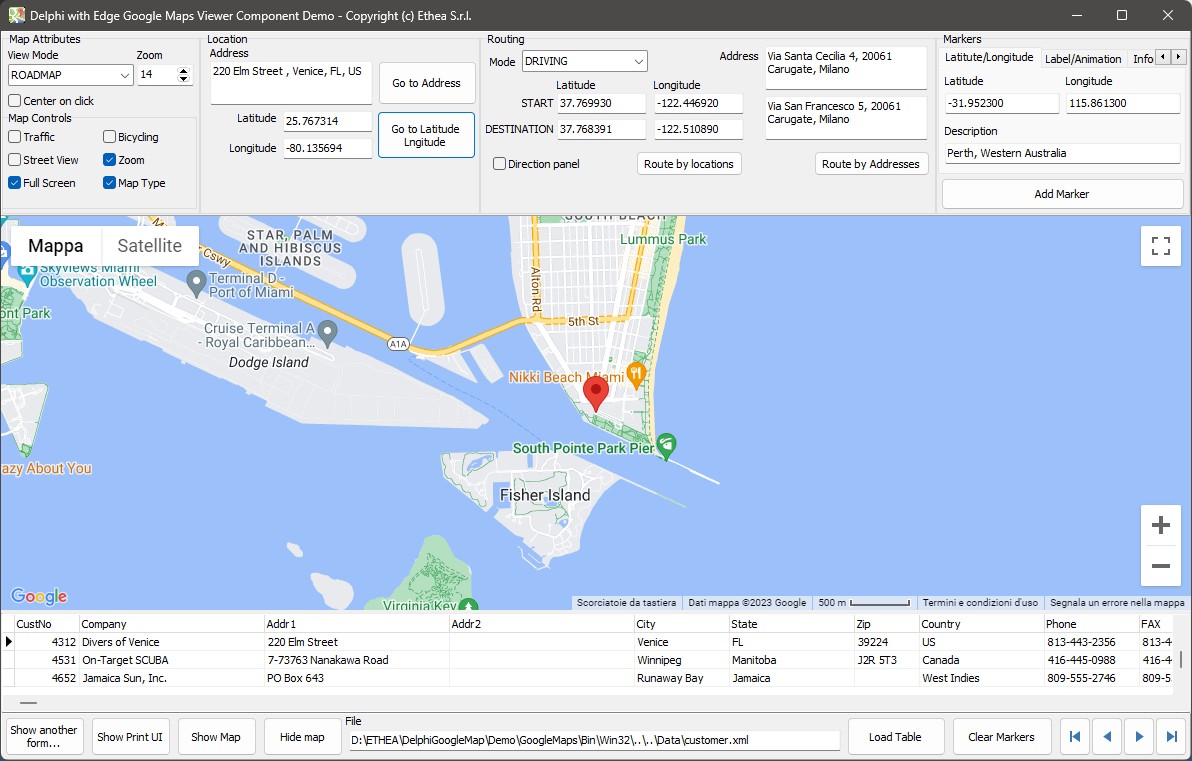This screenshot has width=1192, height=761.
Task: Click the Nikki Beach Miami restaurant pin
Action: click(636, 375)
